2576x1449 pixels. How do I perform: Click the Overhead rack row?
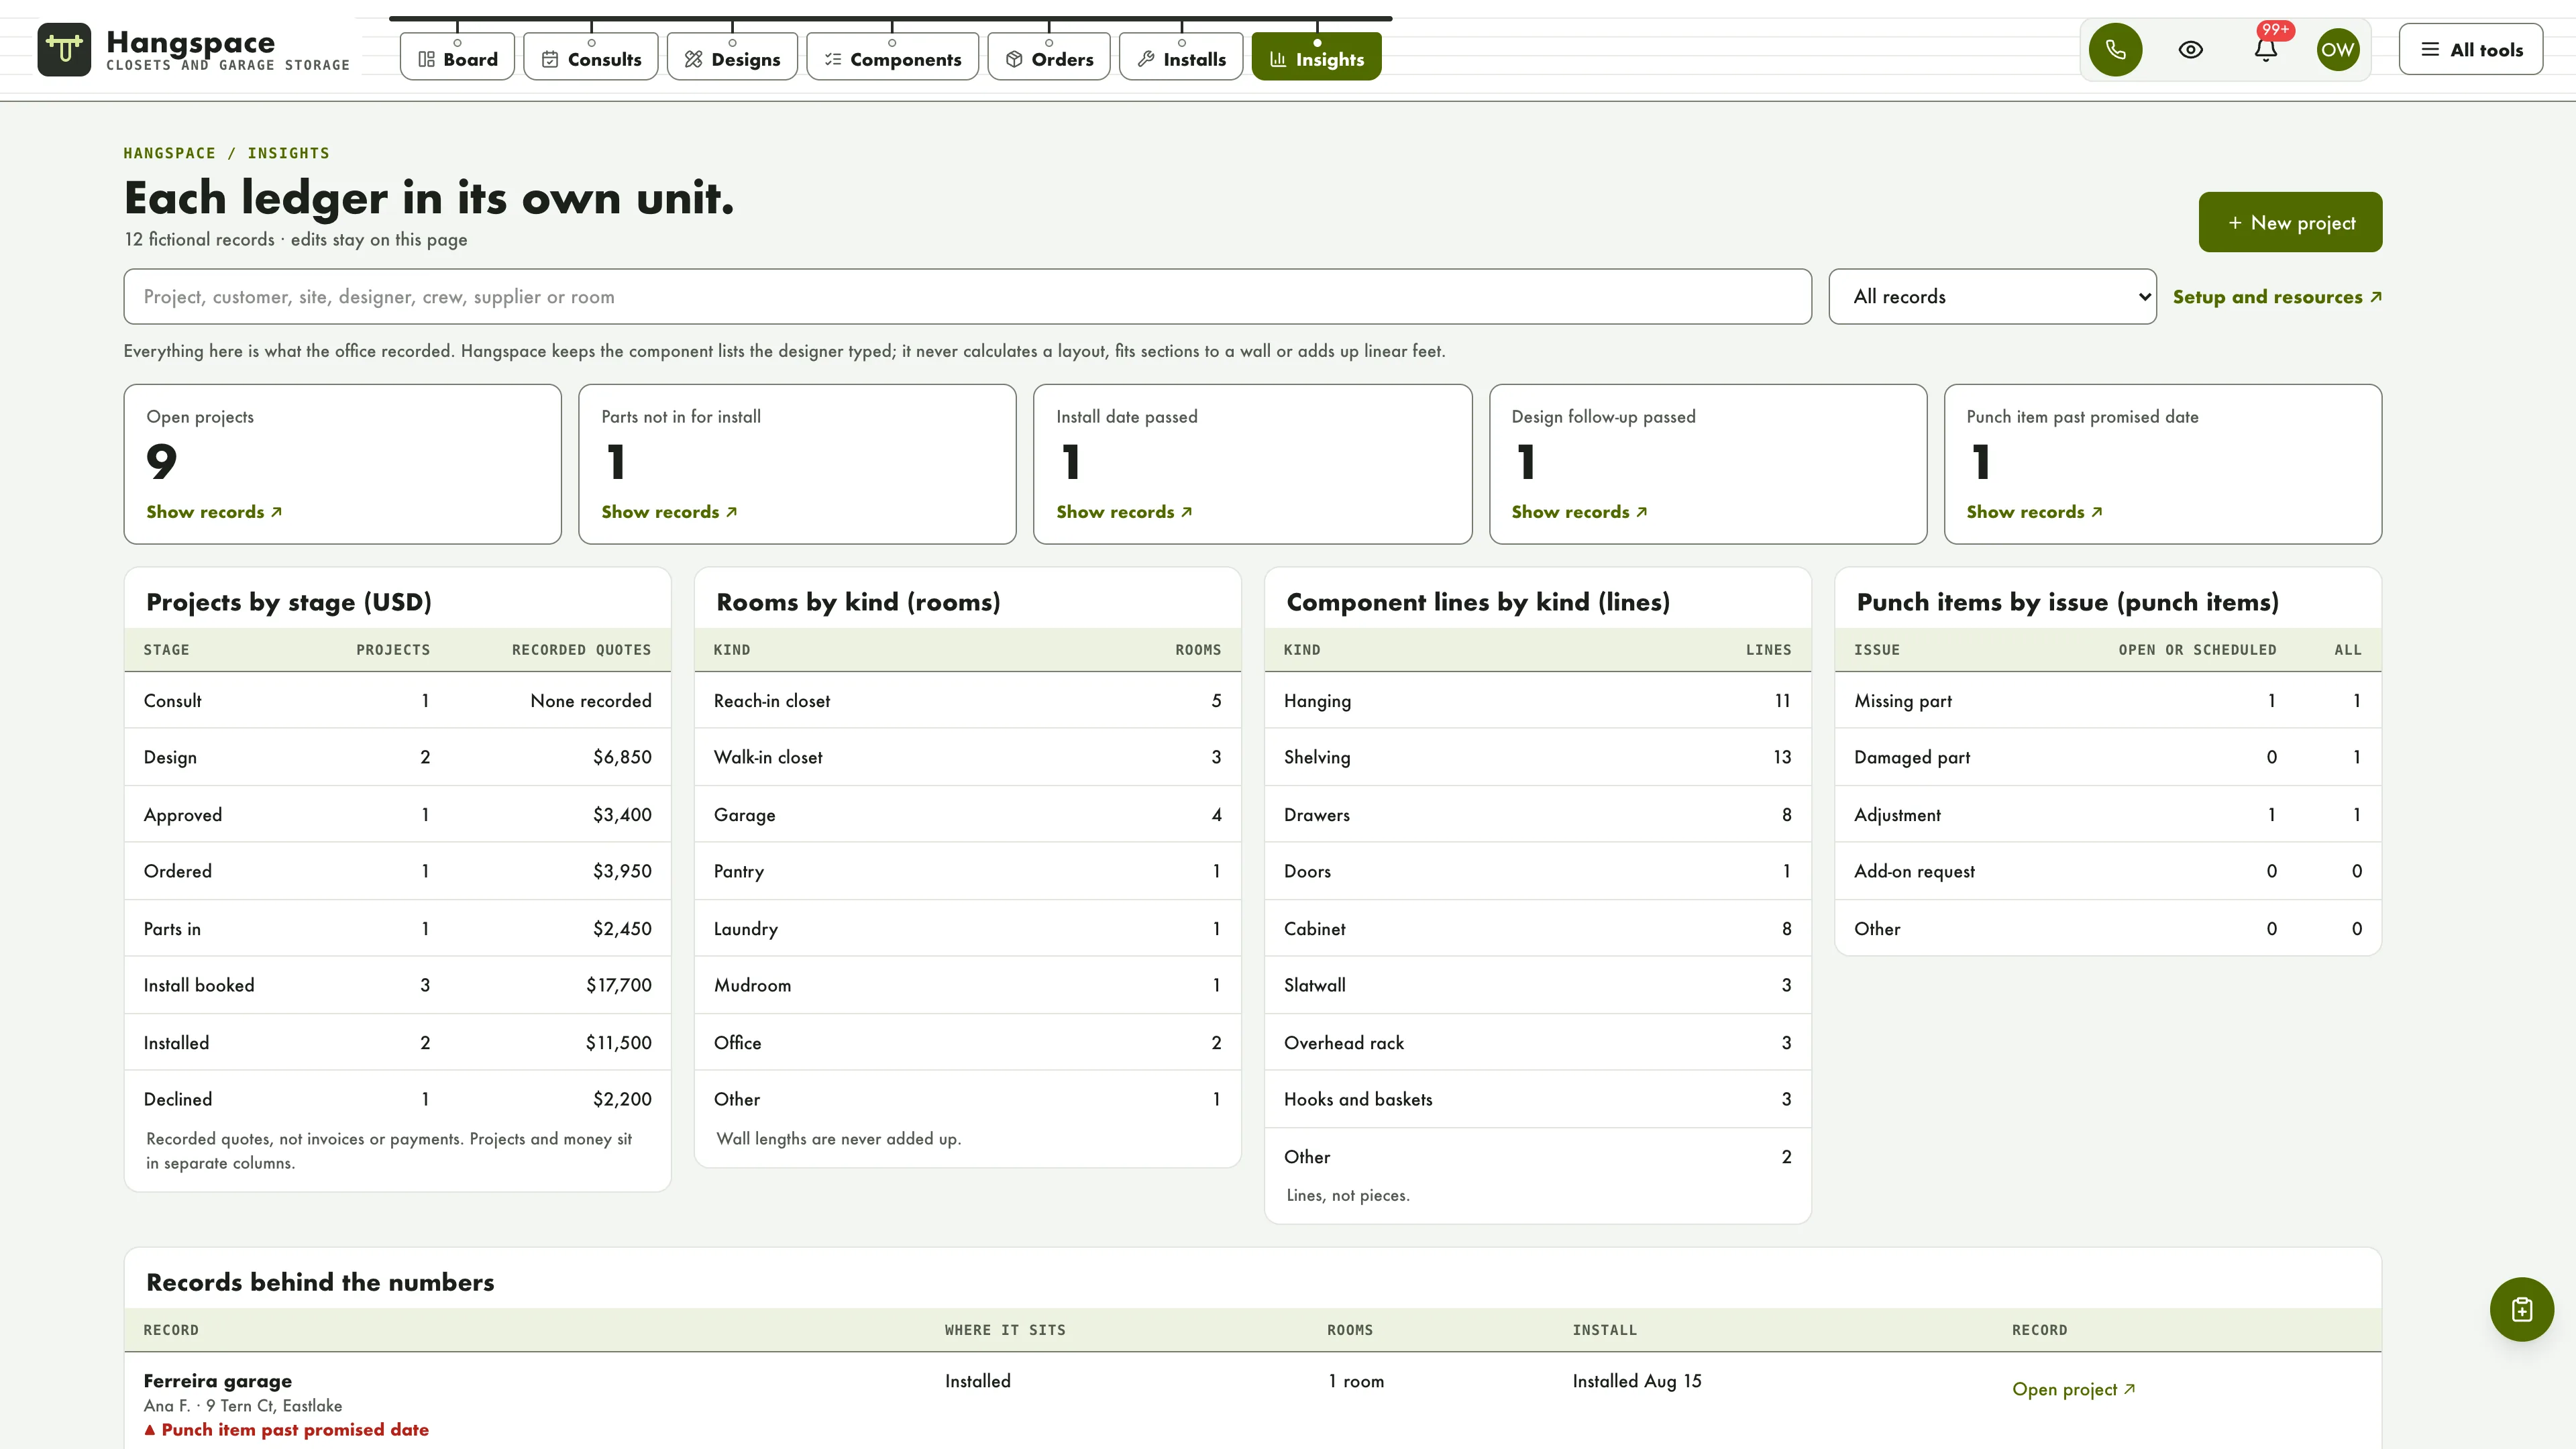(x=1537, y=1043)
